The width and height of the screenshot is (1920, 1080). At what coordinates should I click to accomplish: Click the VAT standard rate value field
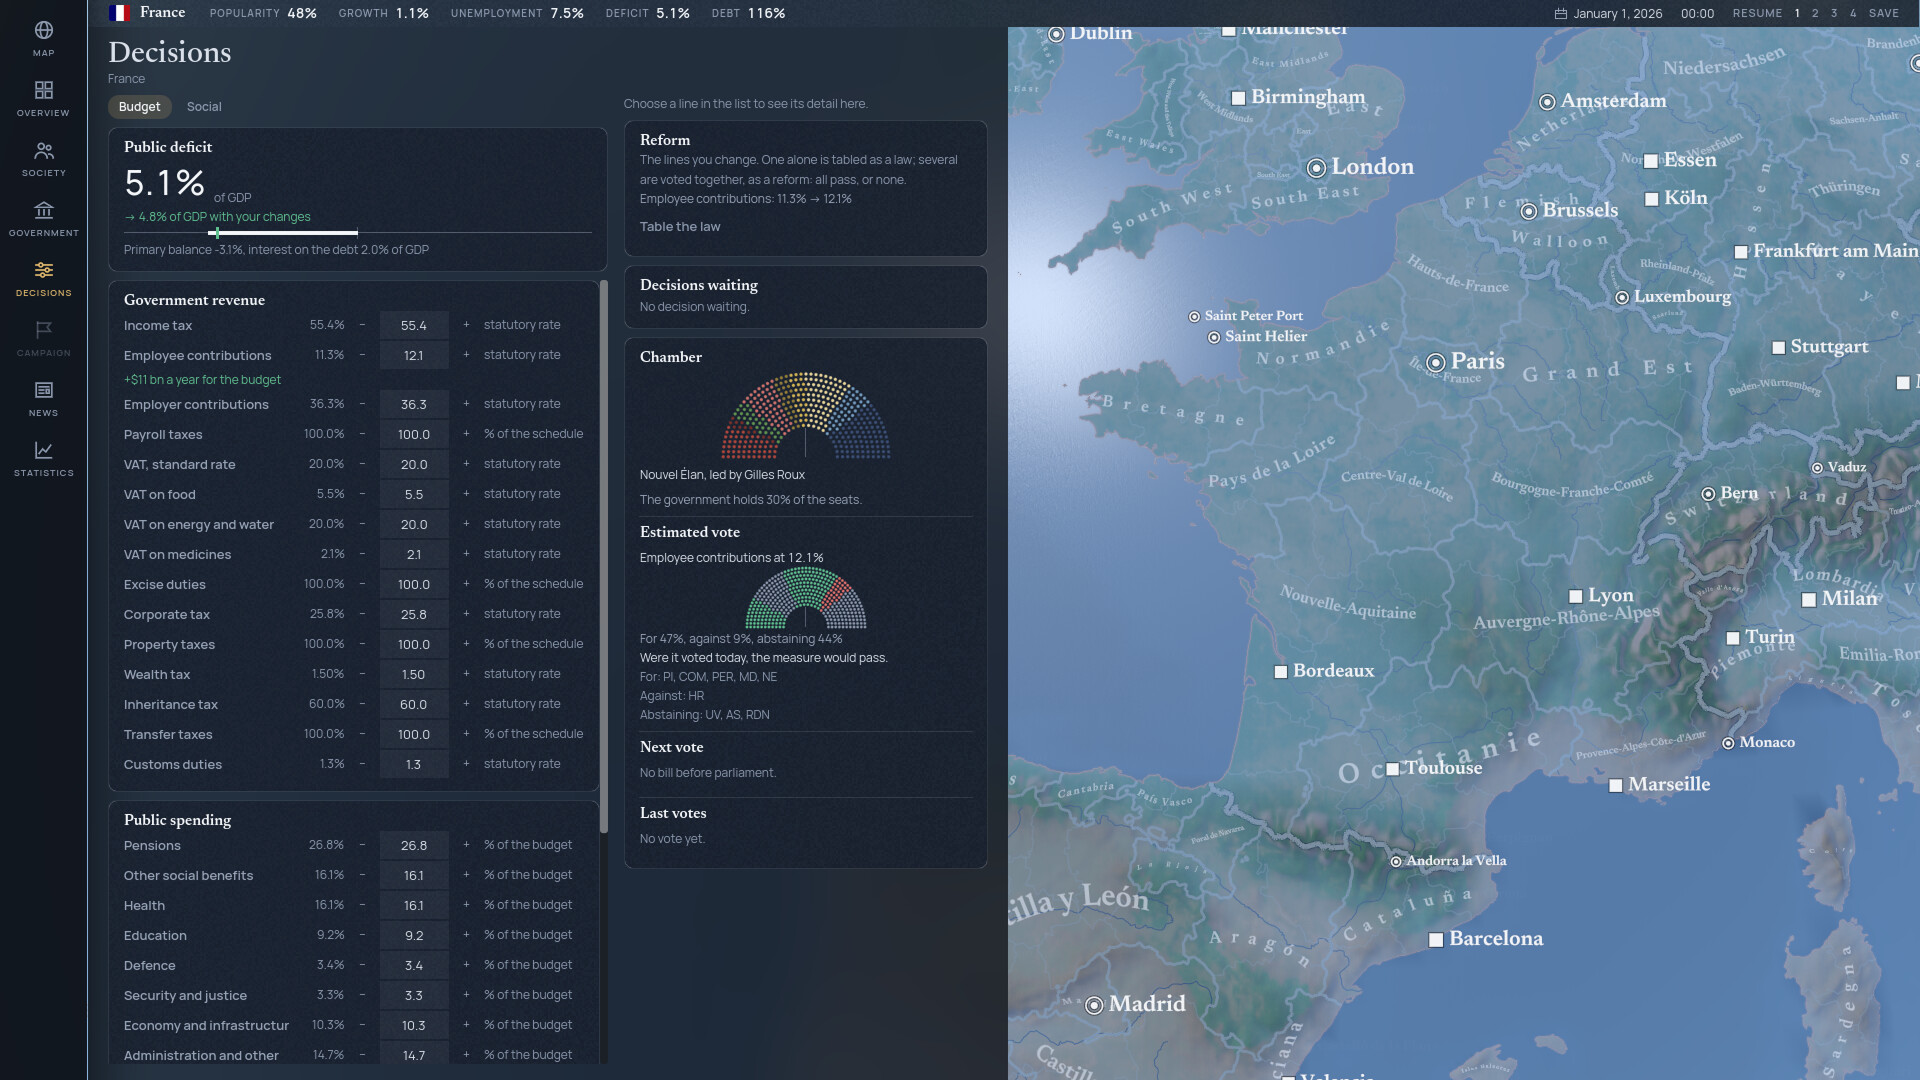point(414,465)
